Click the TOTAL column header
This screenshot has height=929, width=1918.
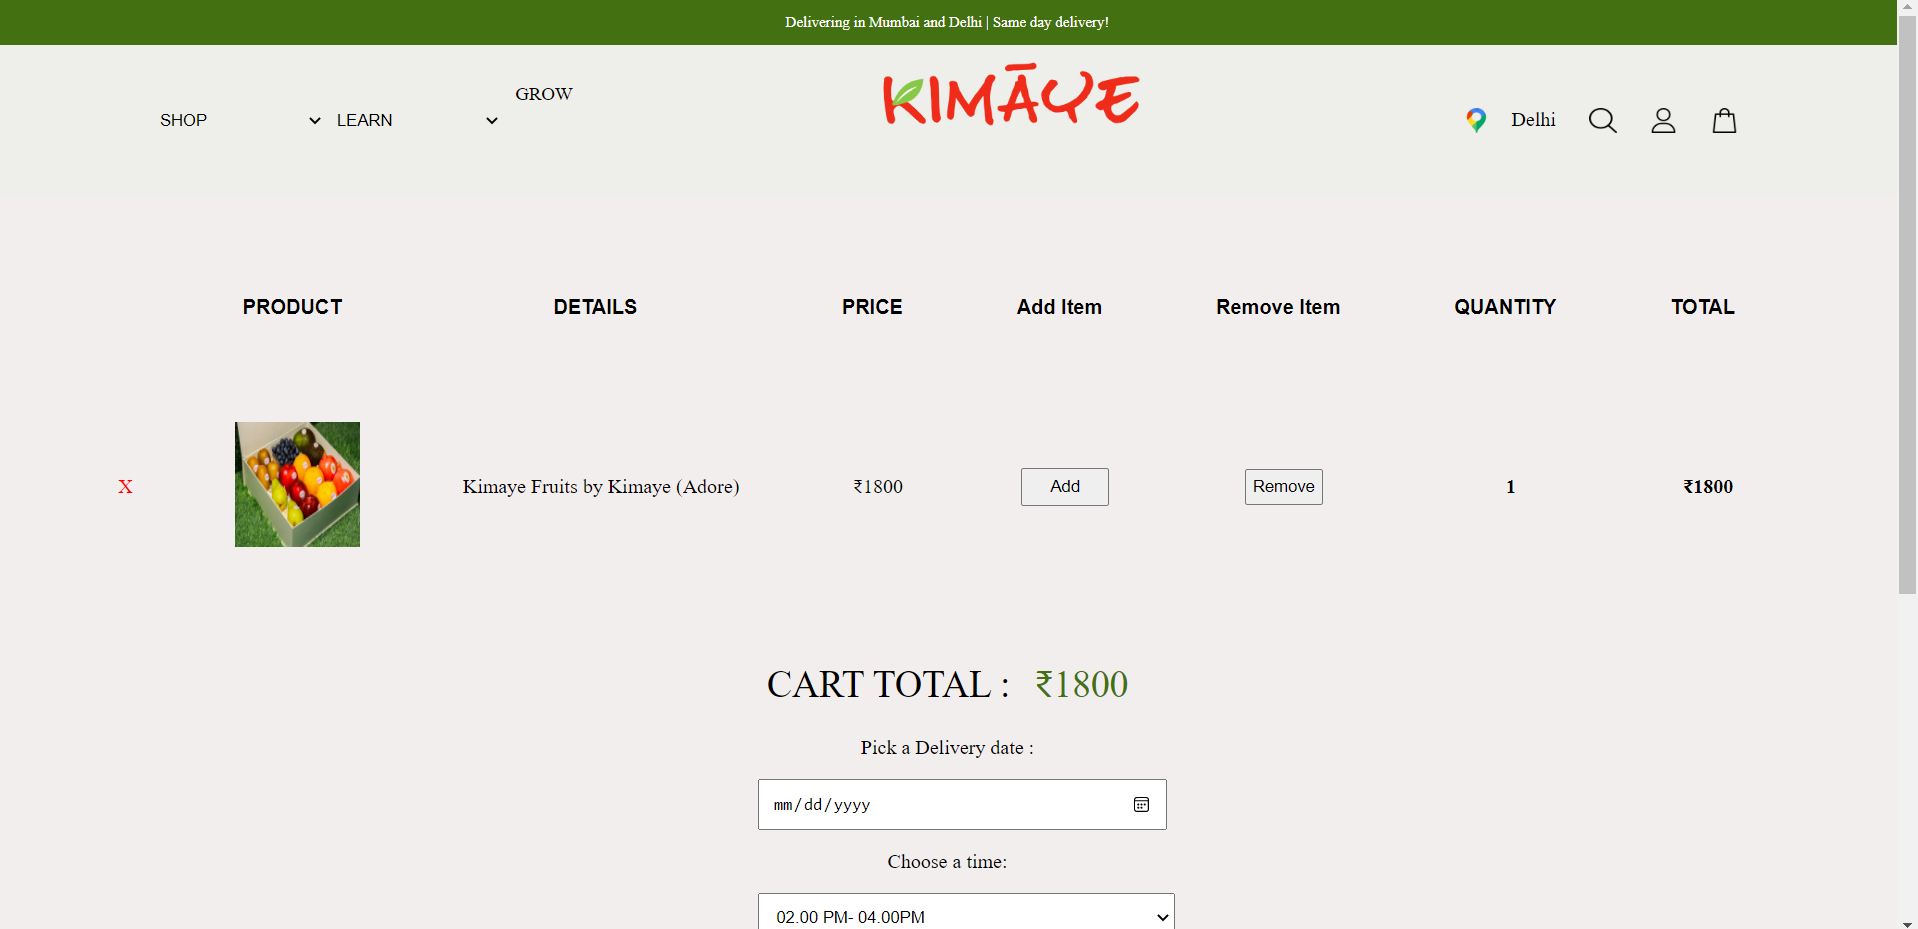(x=1703, y=307)
